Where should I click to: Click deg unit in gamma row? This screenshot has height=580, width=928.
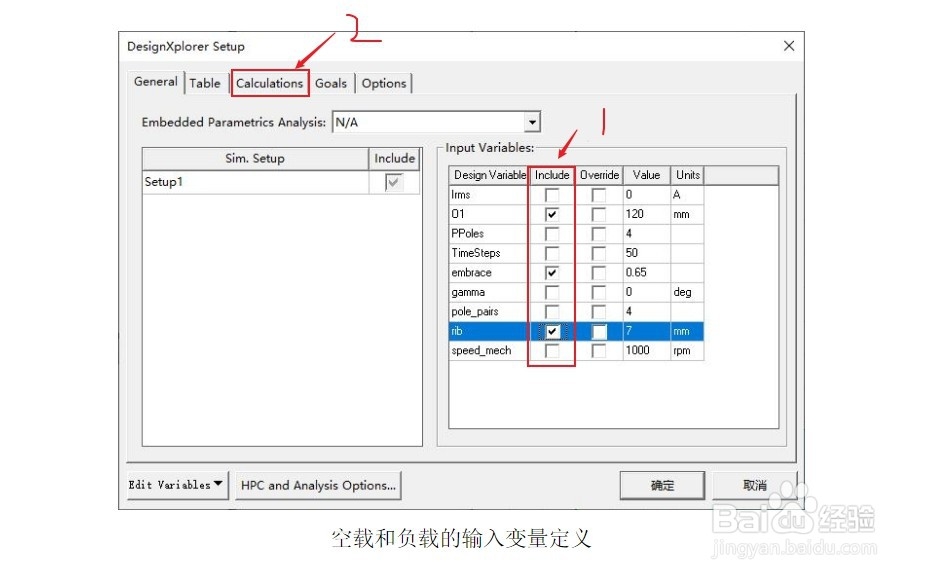coord(682,292)
